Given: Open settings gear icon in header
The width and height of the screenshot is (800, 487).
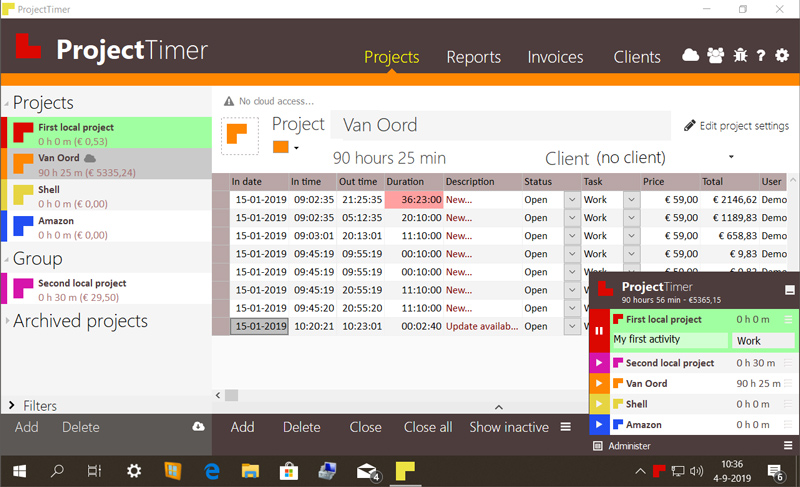Looking at the screenshot, I should (782, 55).
